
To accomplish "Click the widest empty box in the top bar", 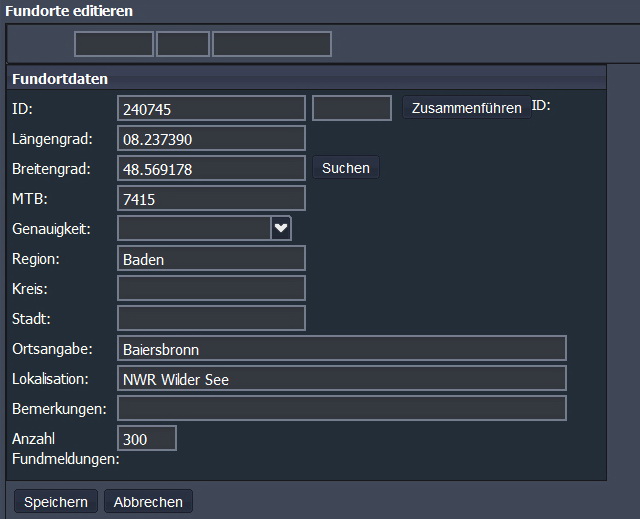I will click(x=271, y=44).
